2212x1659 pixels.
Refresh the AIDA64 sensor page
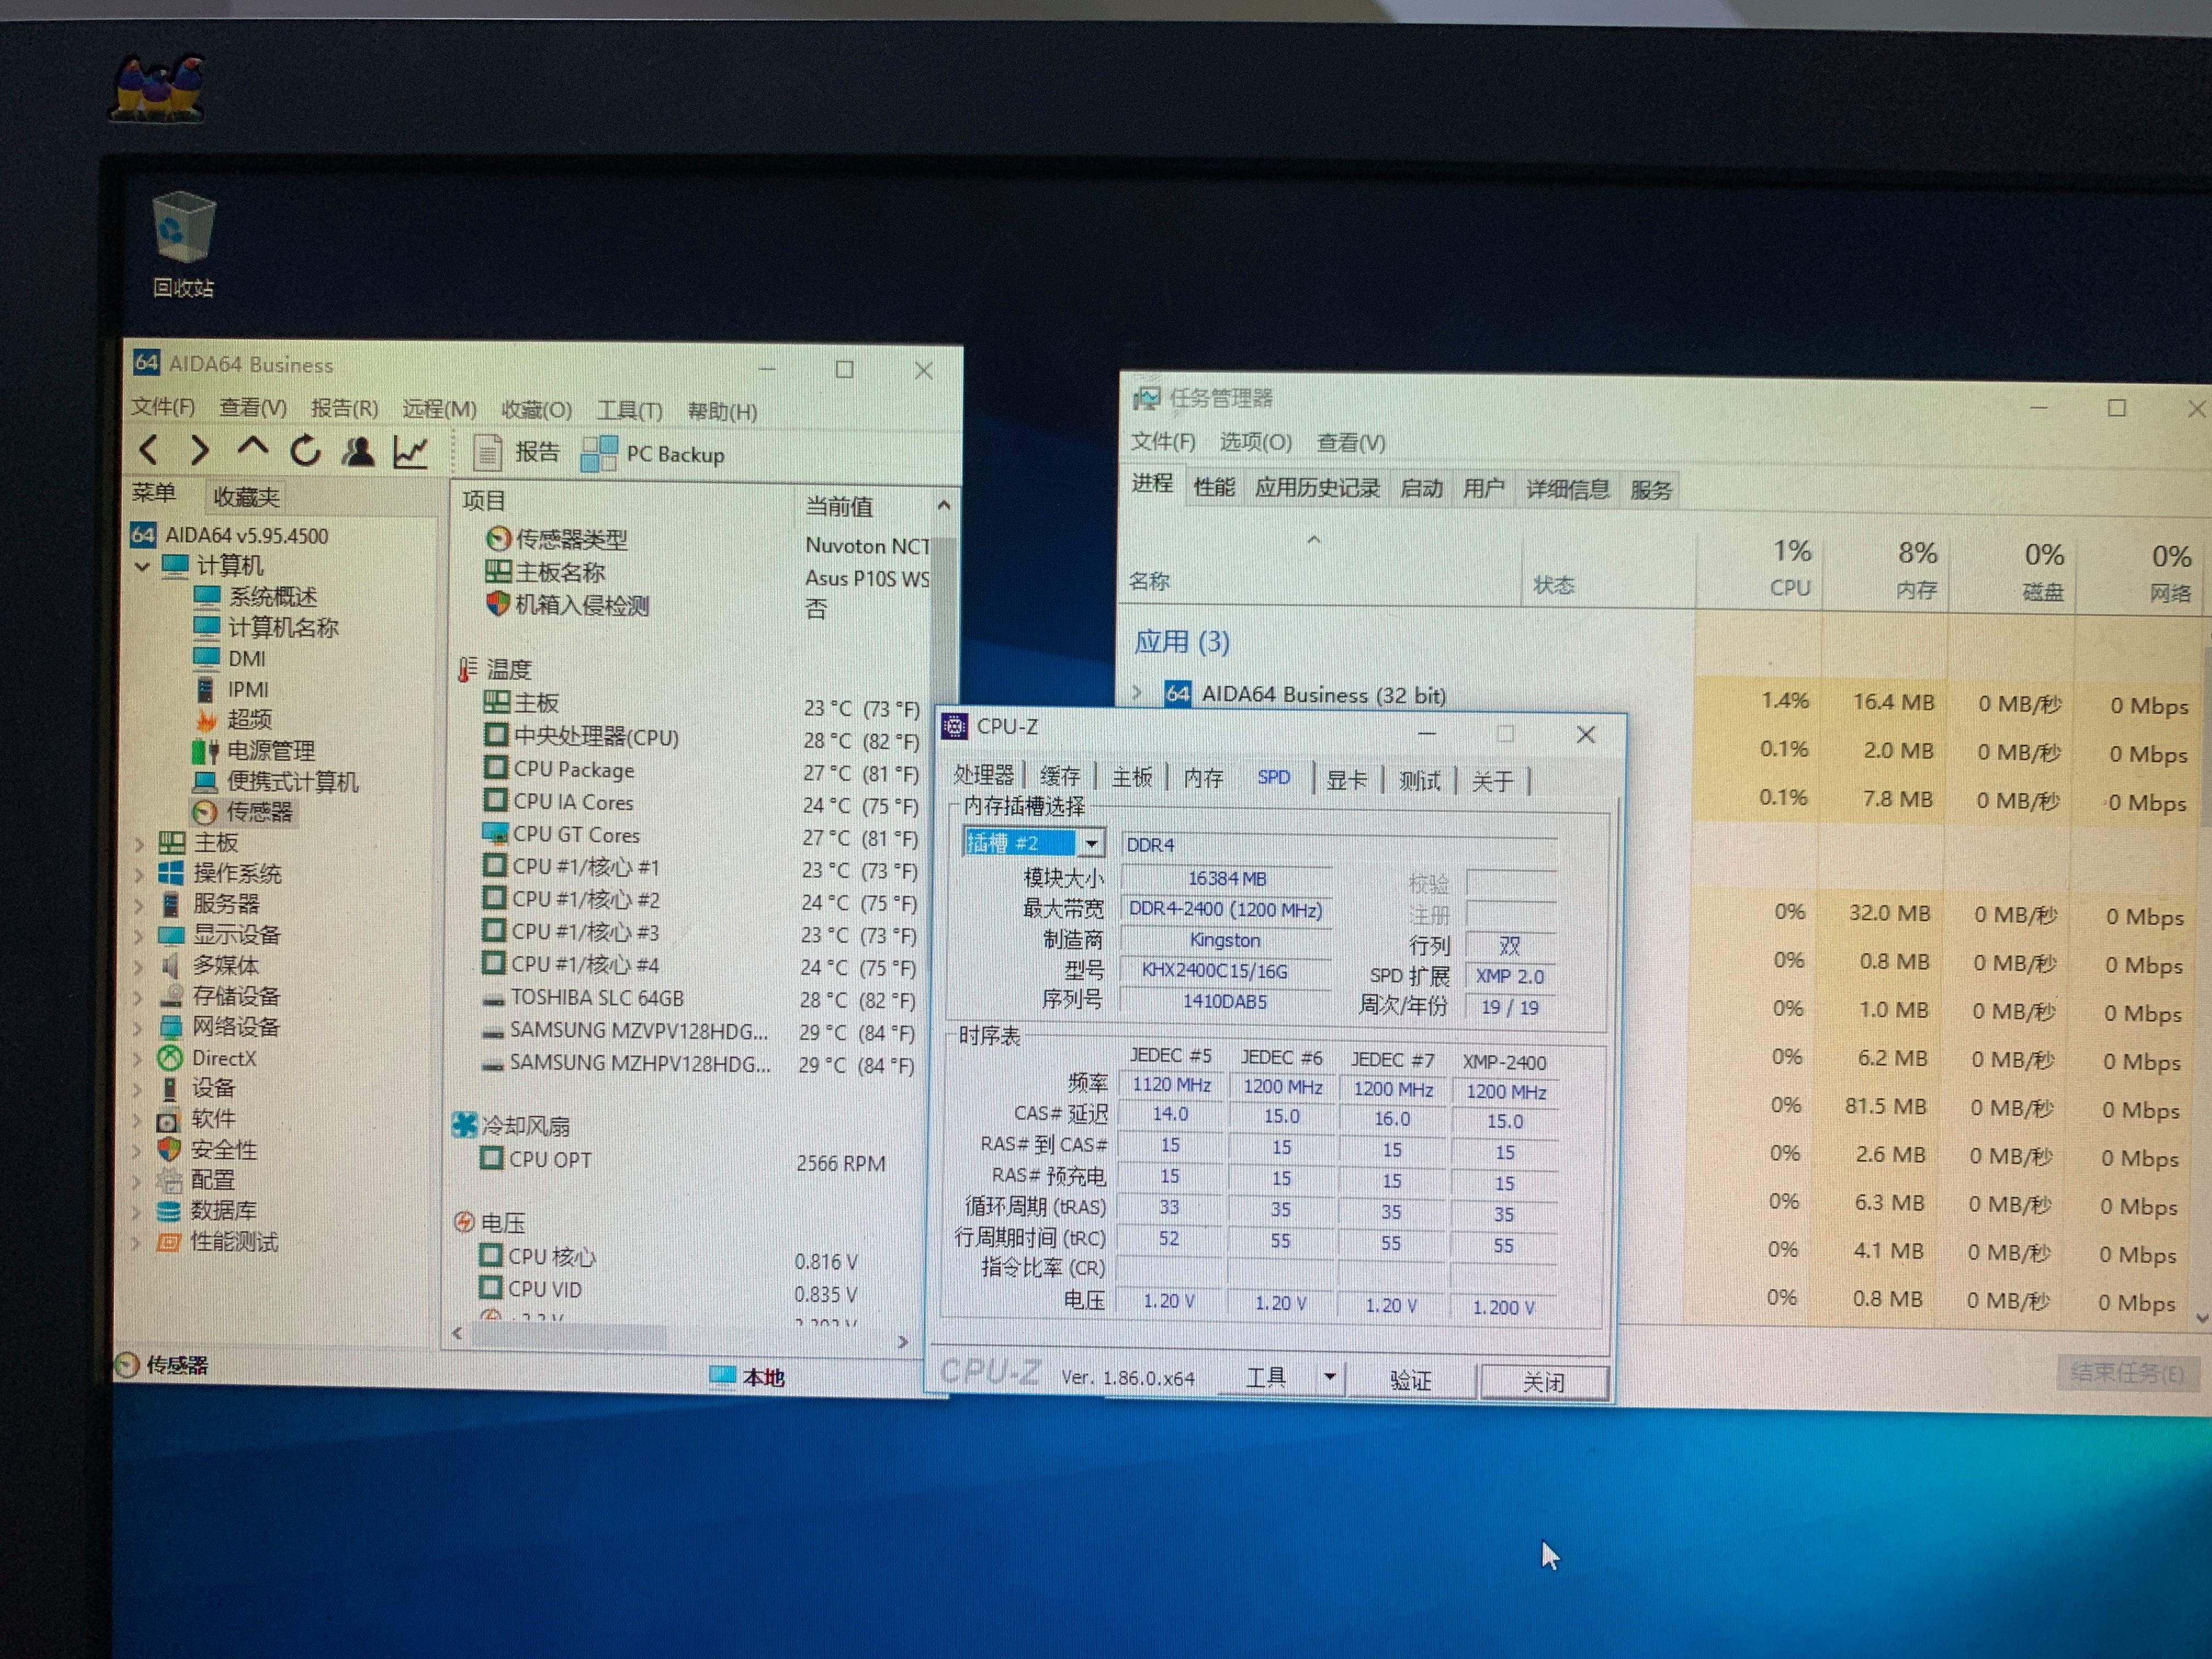pos(305,451)
